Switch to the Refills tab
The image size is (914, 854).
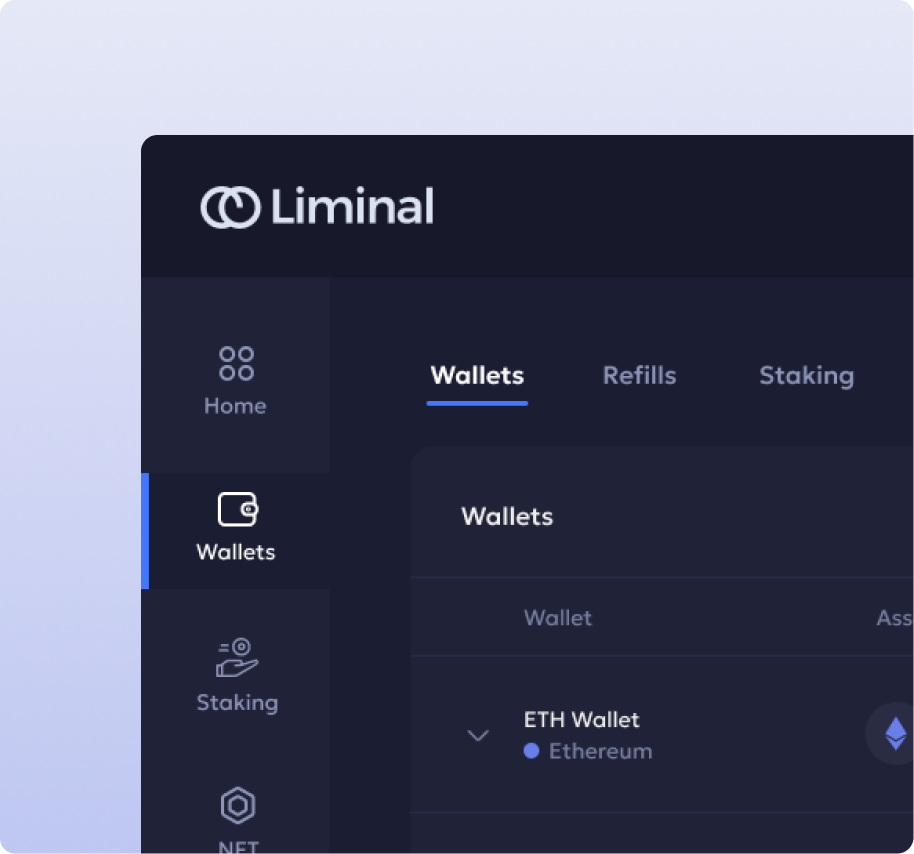(x=639, y=375)
